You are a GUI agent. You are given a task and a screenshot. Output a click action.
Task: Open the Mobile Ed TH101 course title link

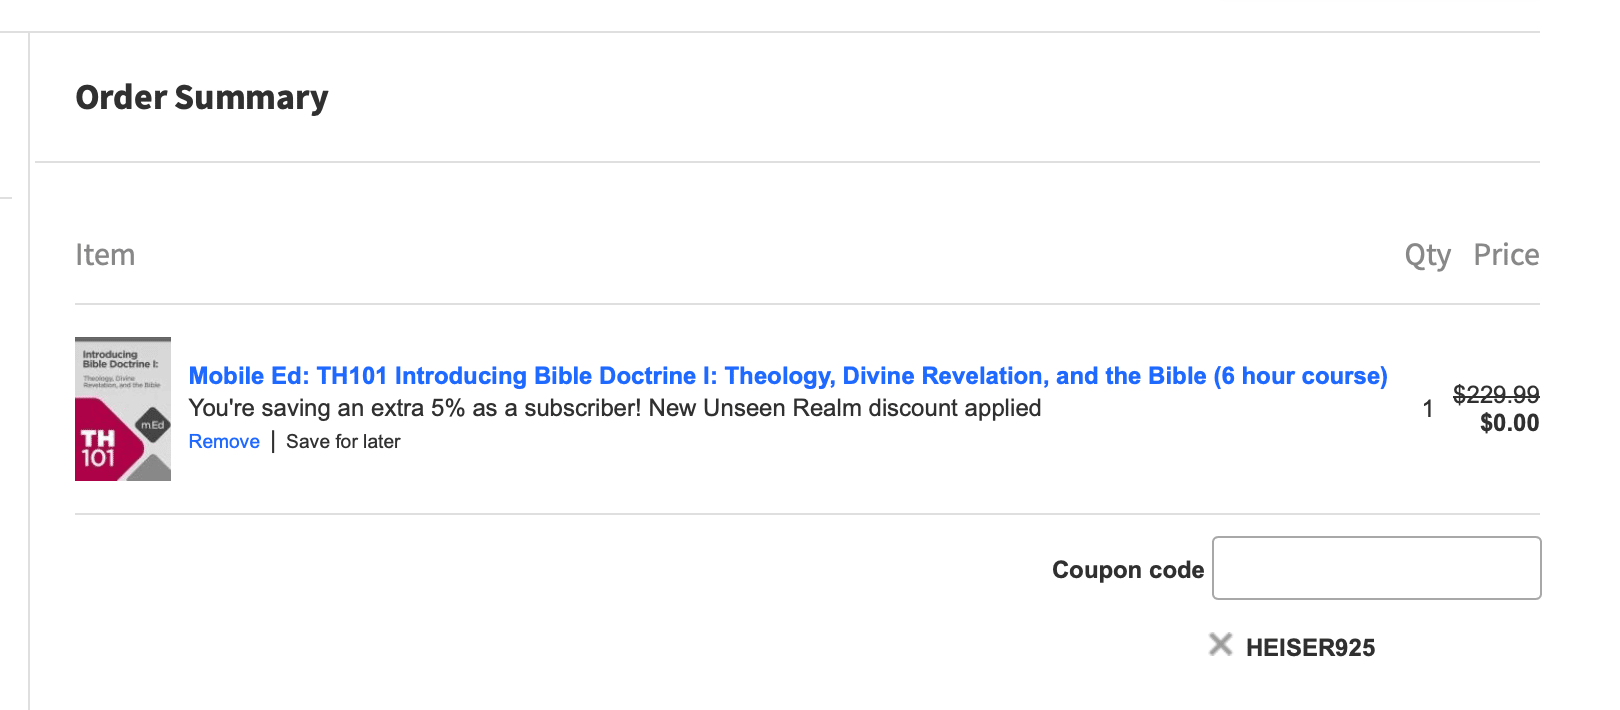(x=787, y=376)
